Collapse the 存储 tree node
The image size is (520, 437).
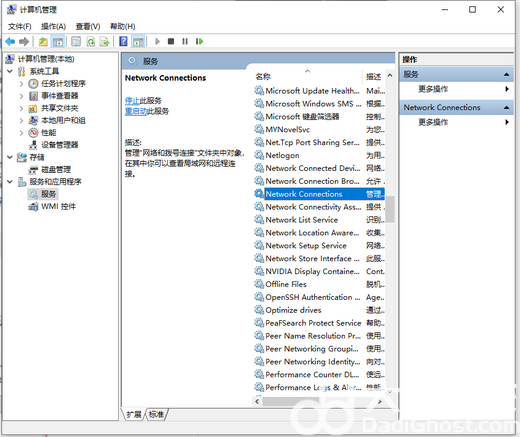[10, 157]
